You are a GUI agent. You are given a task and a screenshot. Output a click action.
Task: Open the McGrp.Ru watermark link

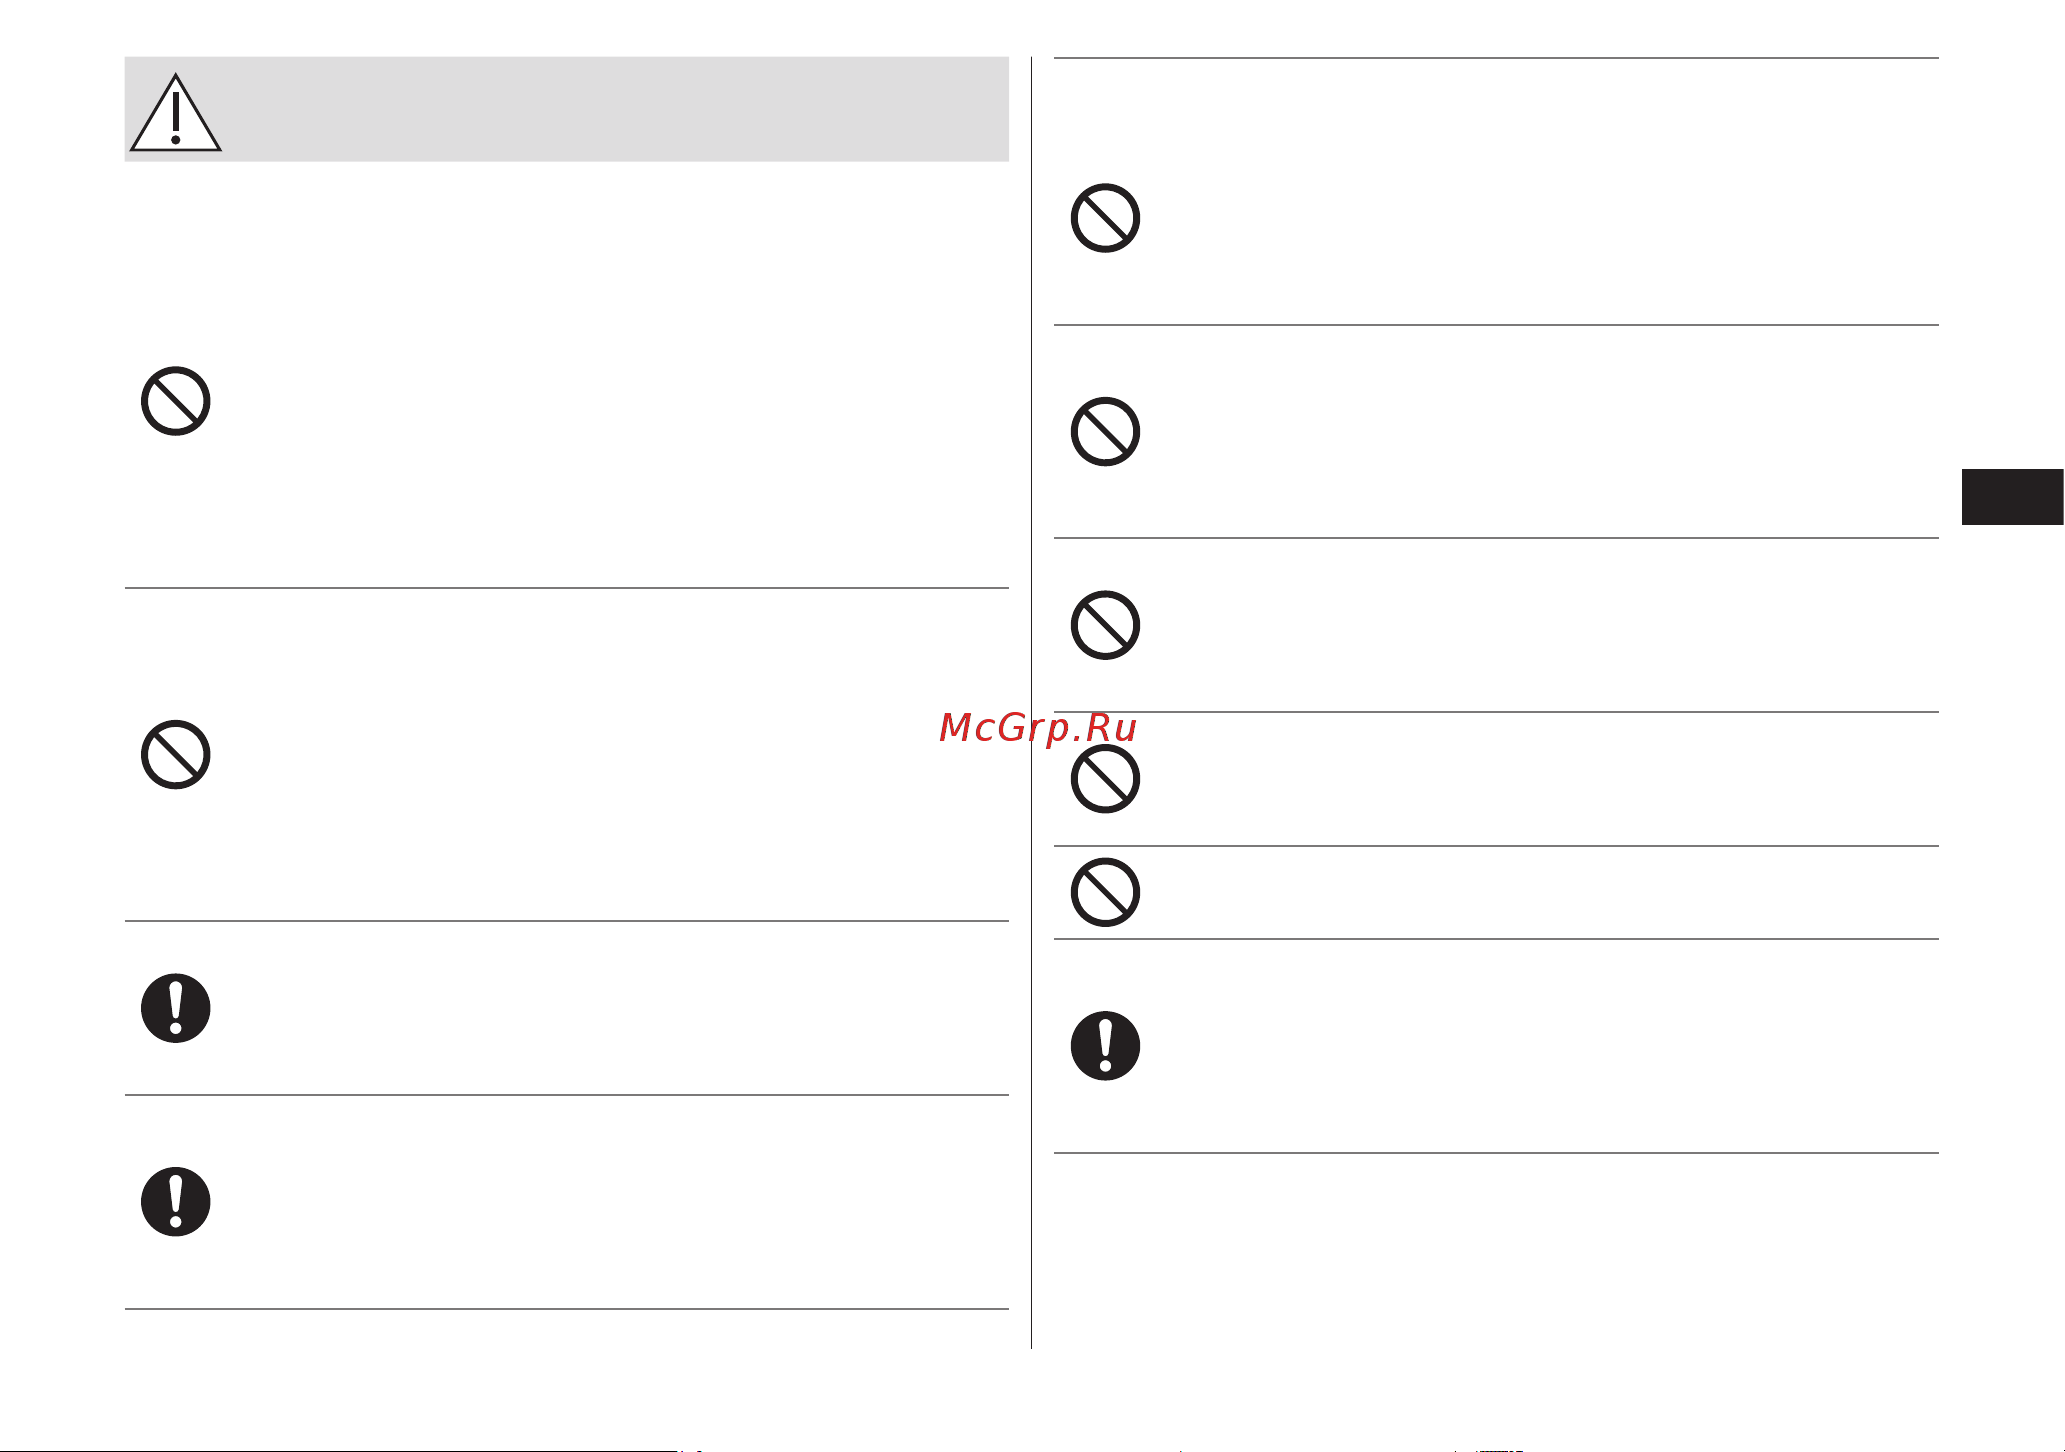point(1038,728)
